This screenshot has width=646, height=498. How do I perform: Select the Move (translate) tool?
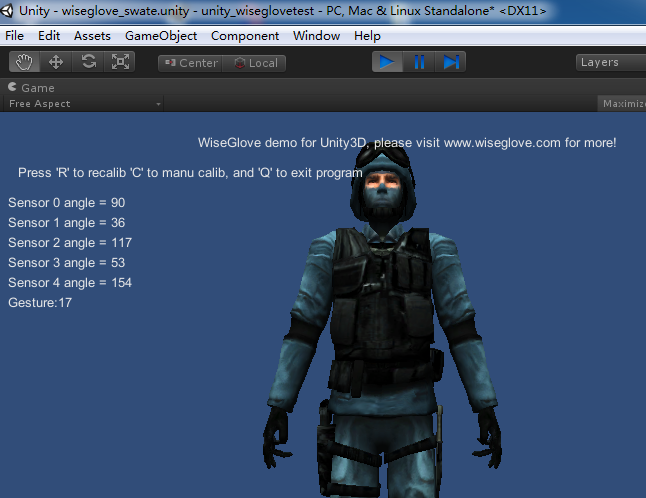(56, 62)
